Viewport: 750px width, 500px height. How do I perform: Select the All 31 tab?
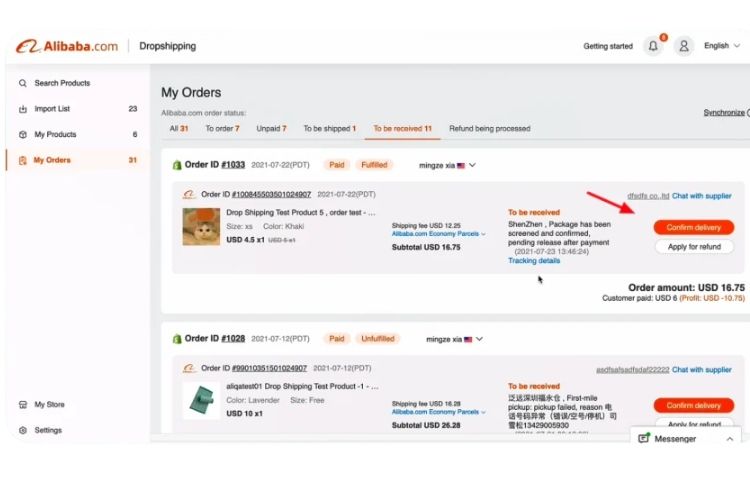(x=179, y=129)
